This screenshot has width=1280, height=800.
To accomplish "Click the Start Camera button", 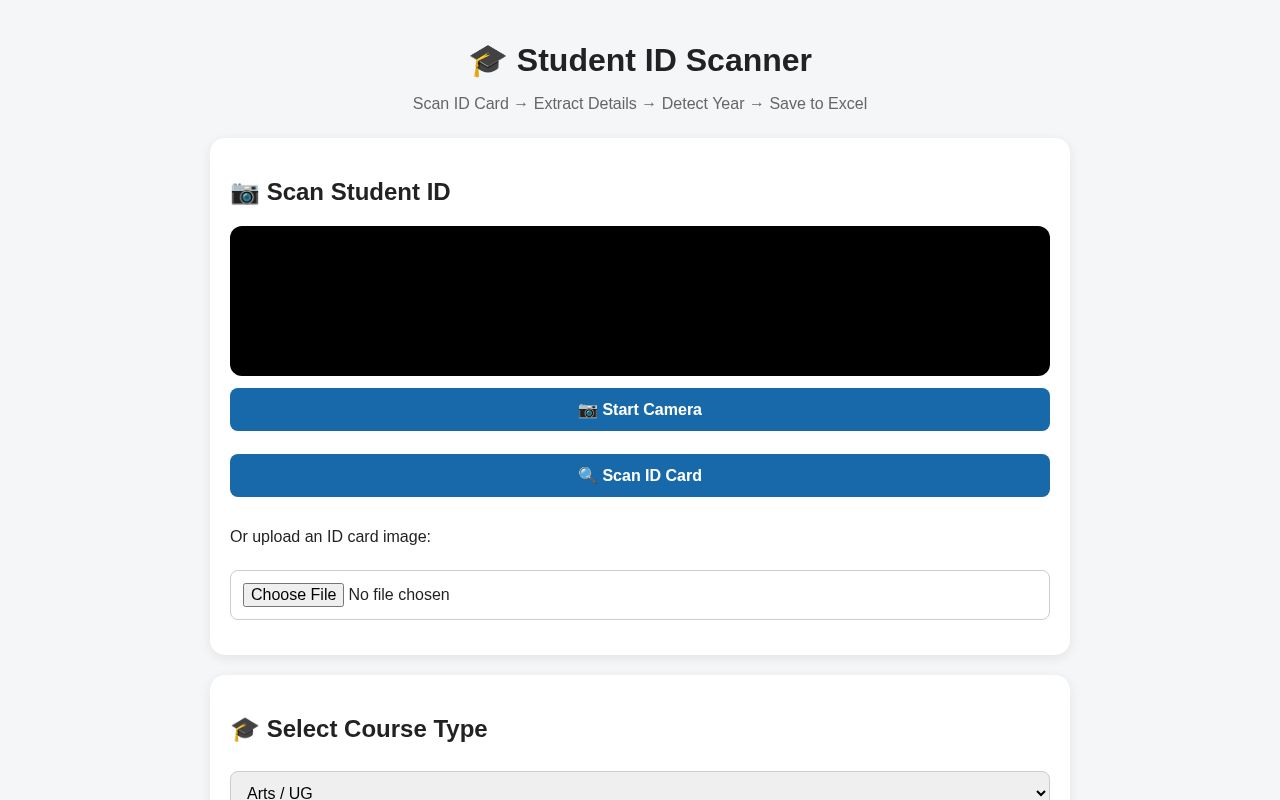I will point(640,410).
